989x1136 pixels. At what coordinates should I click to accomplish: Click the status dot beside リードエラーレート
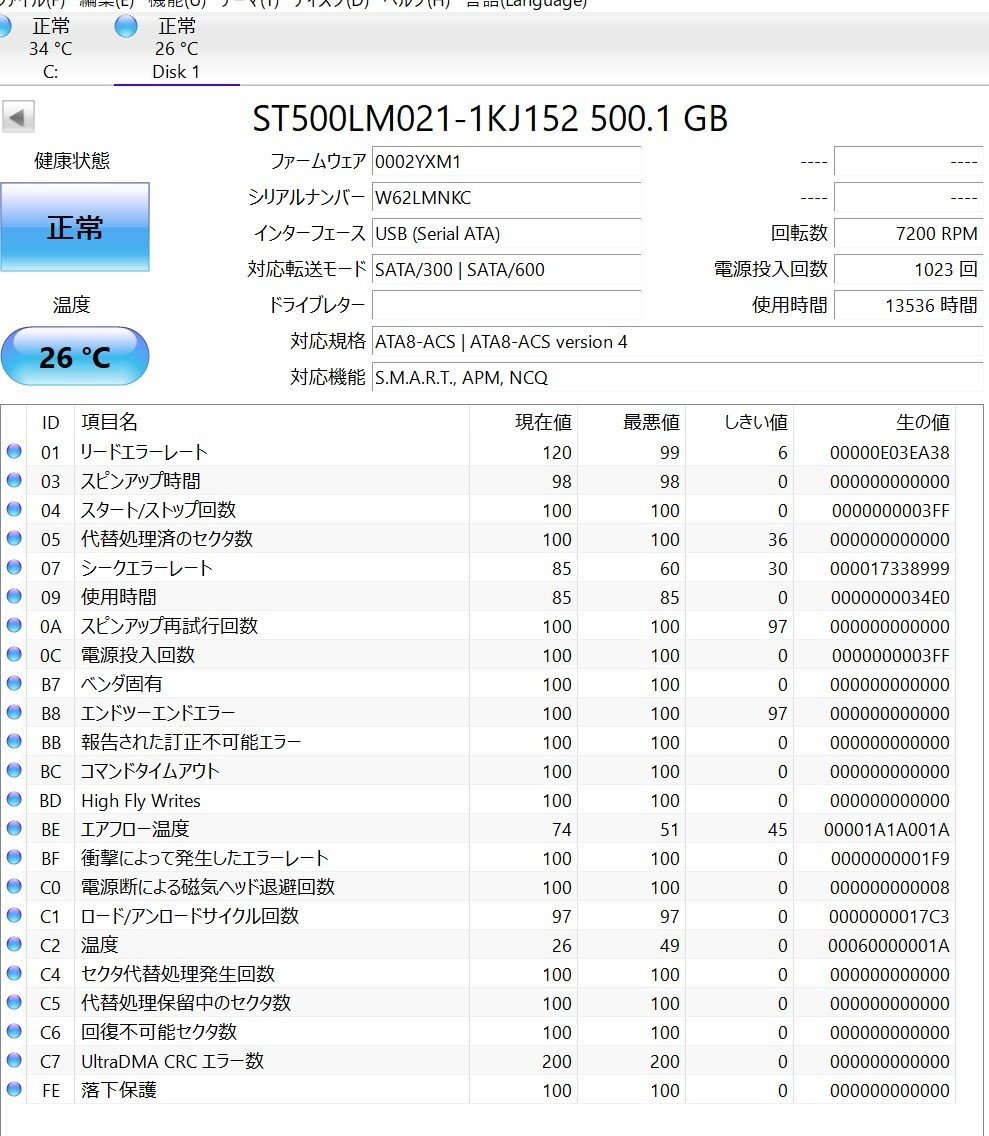[x=14, y=452]
